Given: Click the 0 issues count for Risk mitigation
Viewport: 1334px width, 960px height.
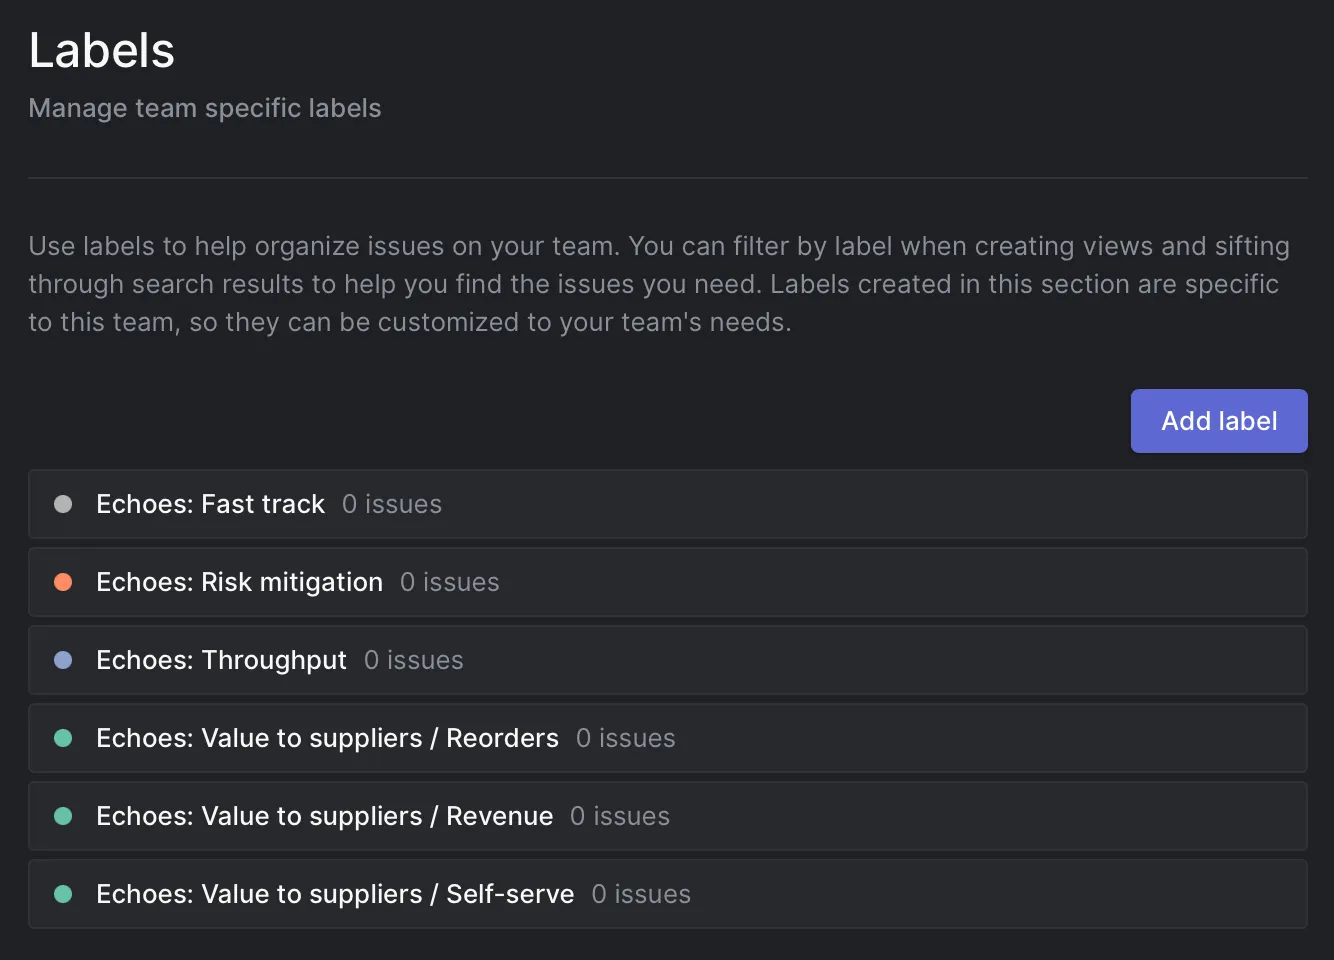Looking at the screenshot, I should pos(450,582).
